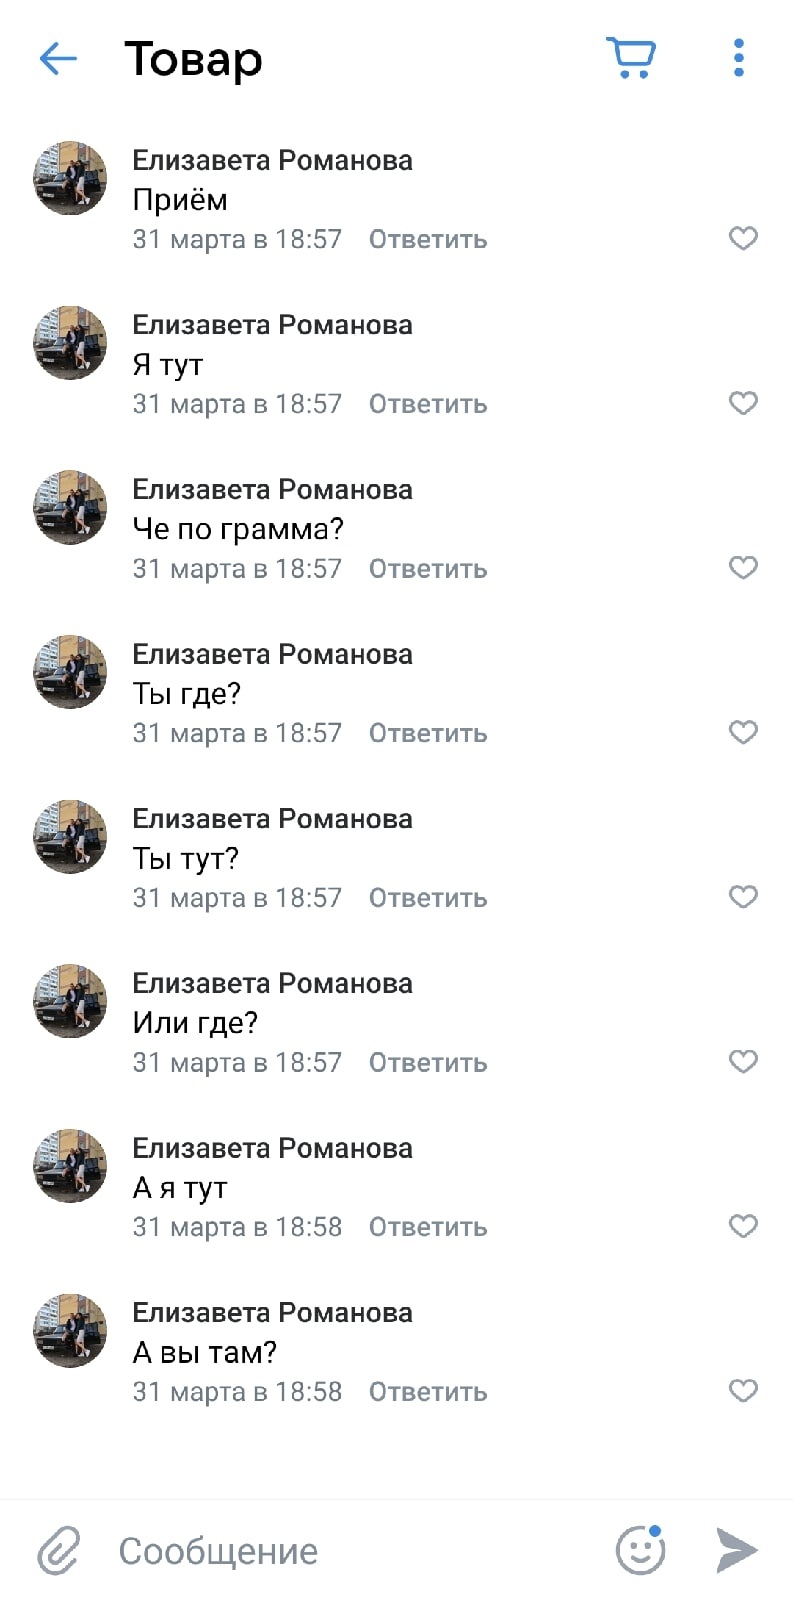Open the shopping cart
Viewport: 793px width, 1600px height.
pos(631,58)
